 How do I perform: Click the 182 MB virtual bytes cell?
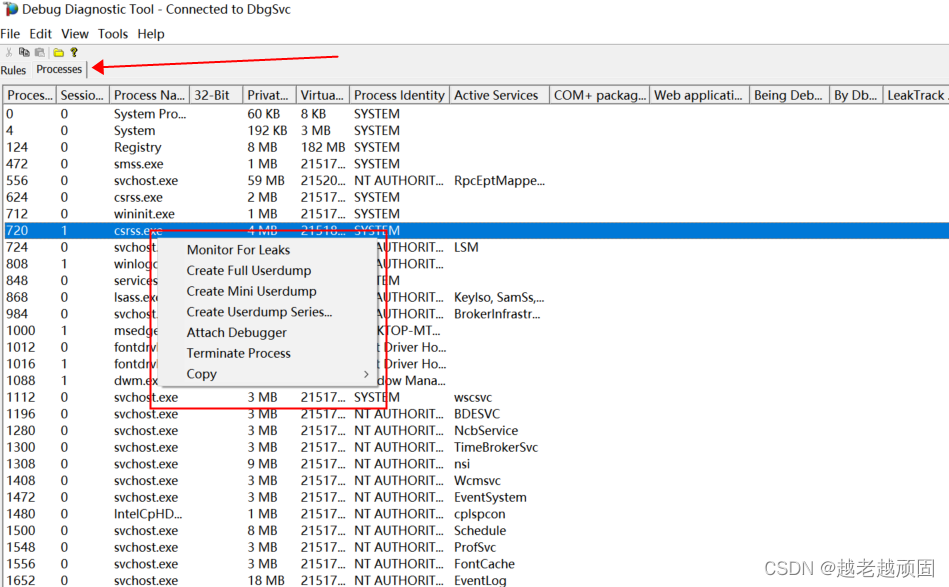323,147
